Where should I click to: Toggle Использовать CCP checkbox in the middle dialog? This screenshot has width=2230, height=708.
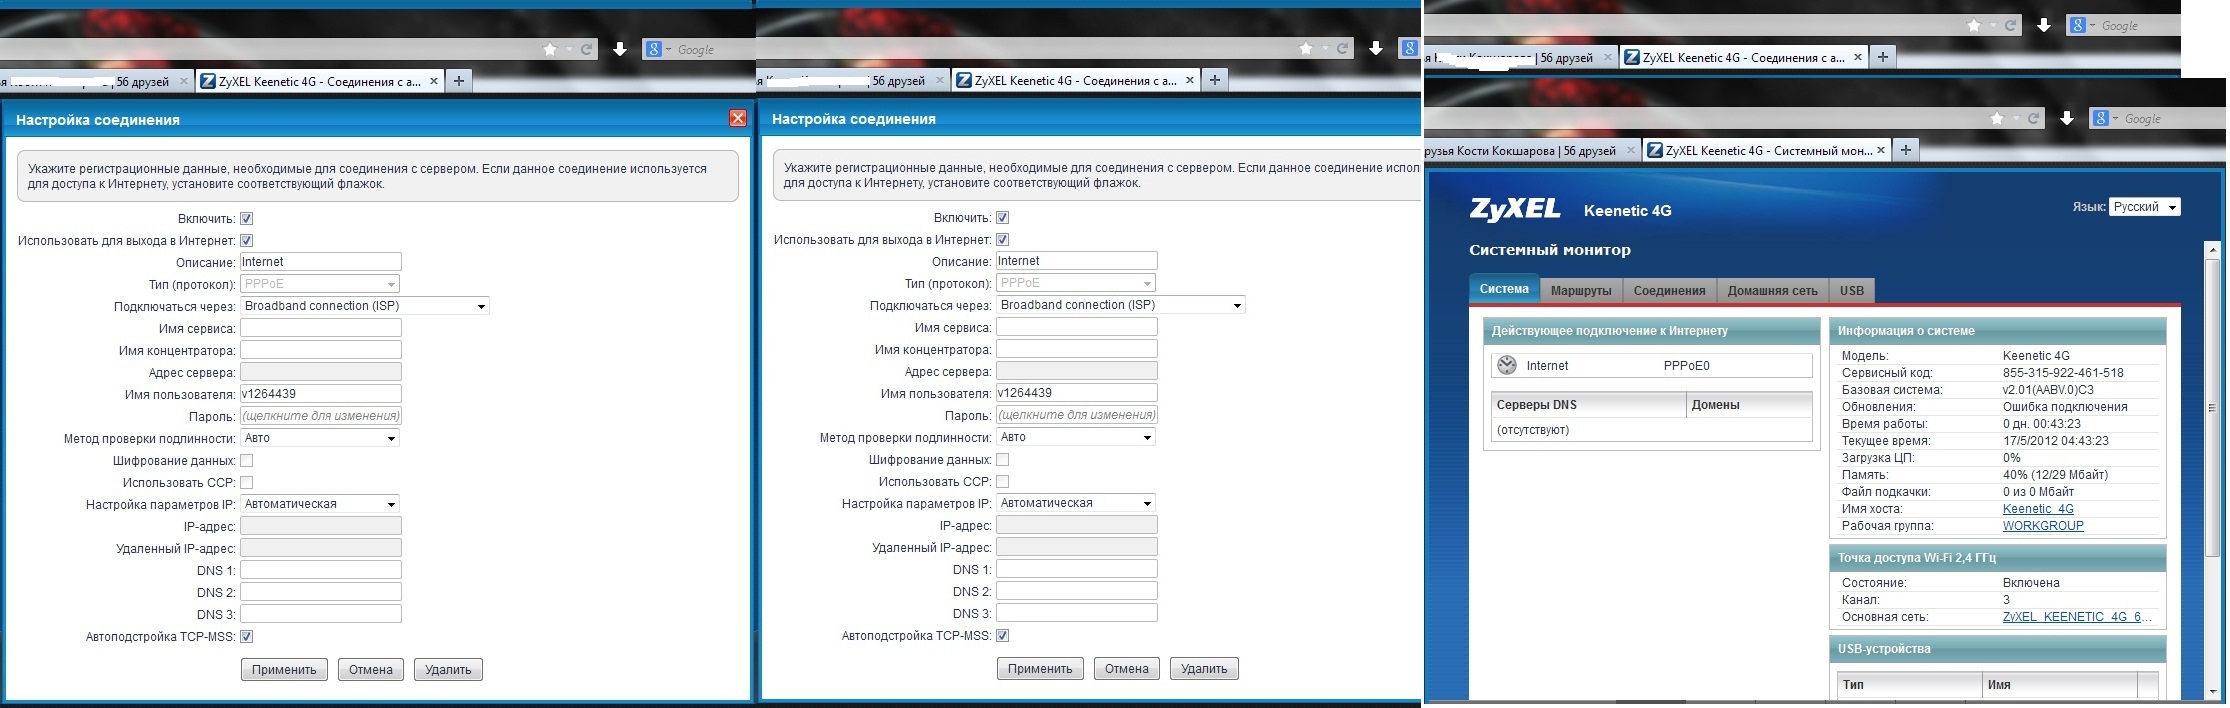pyautogui.click(x=1003, y=482)
